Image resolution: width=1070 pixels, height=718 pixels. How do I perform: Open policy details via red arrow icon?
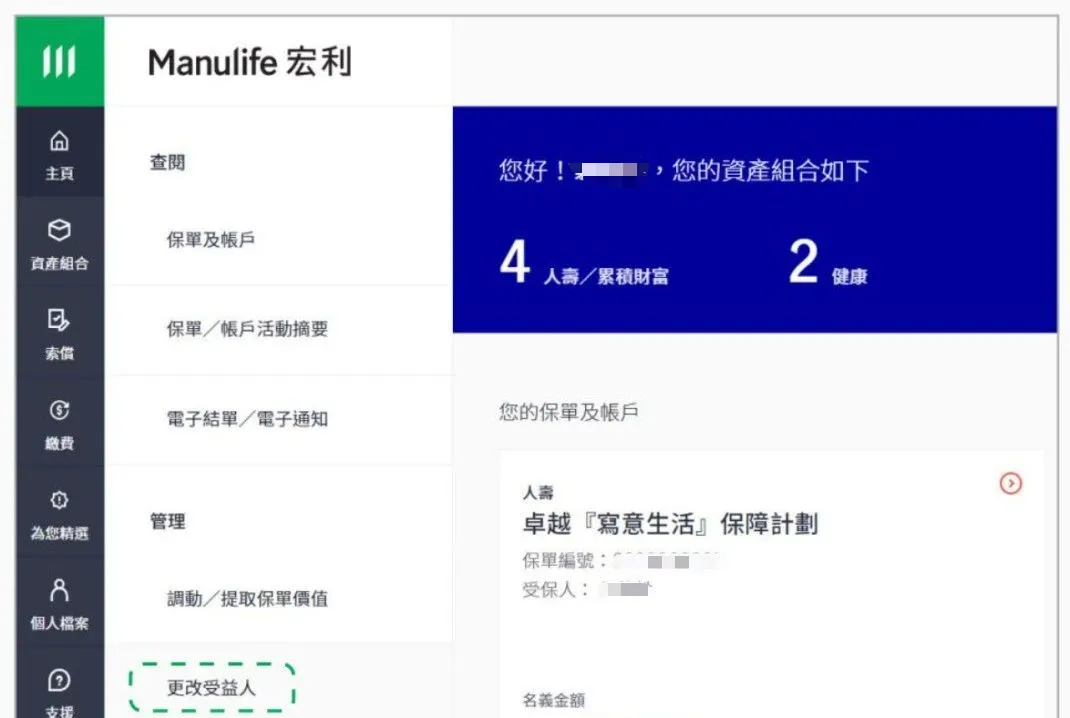[x=1011, y=483]
